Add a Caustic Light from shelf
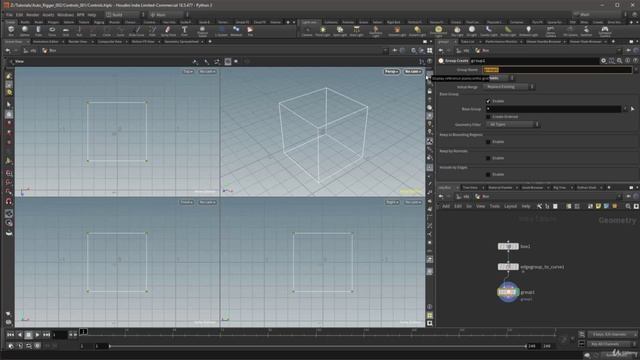640x360 pixels. tap(489, 31)
